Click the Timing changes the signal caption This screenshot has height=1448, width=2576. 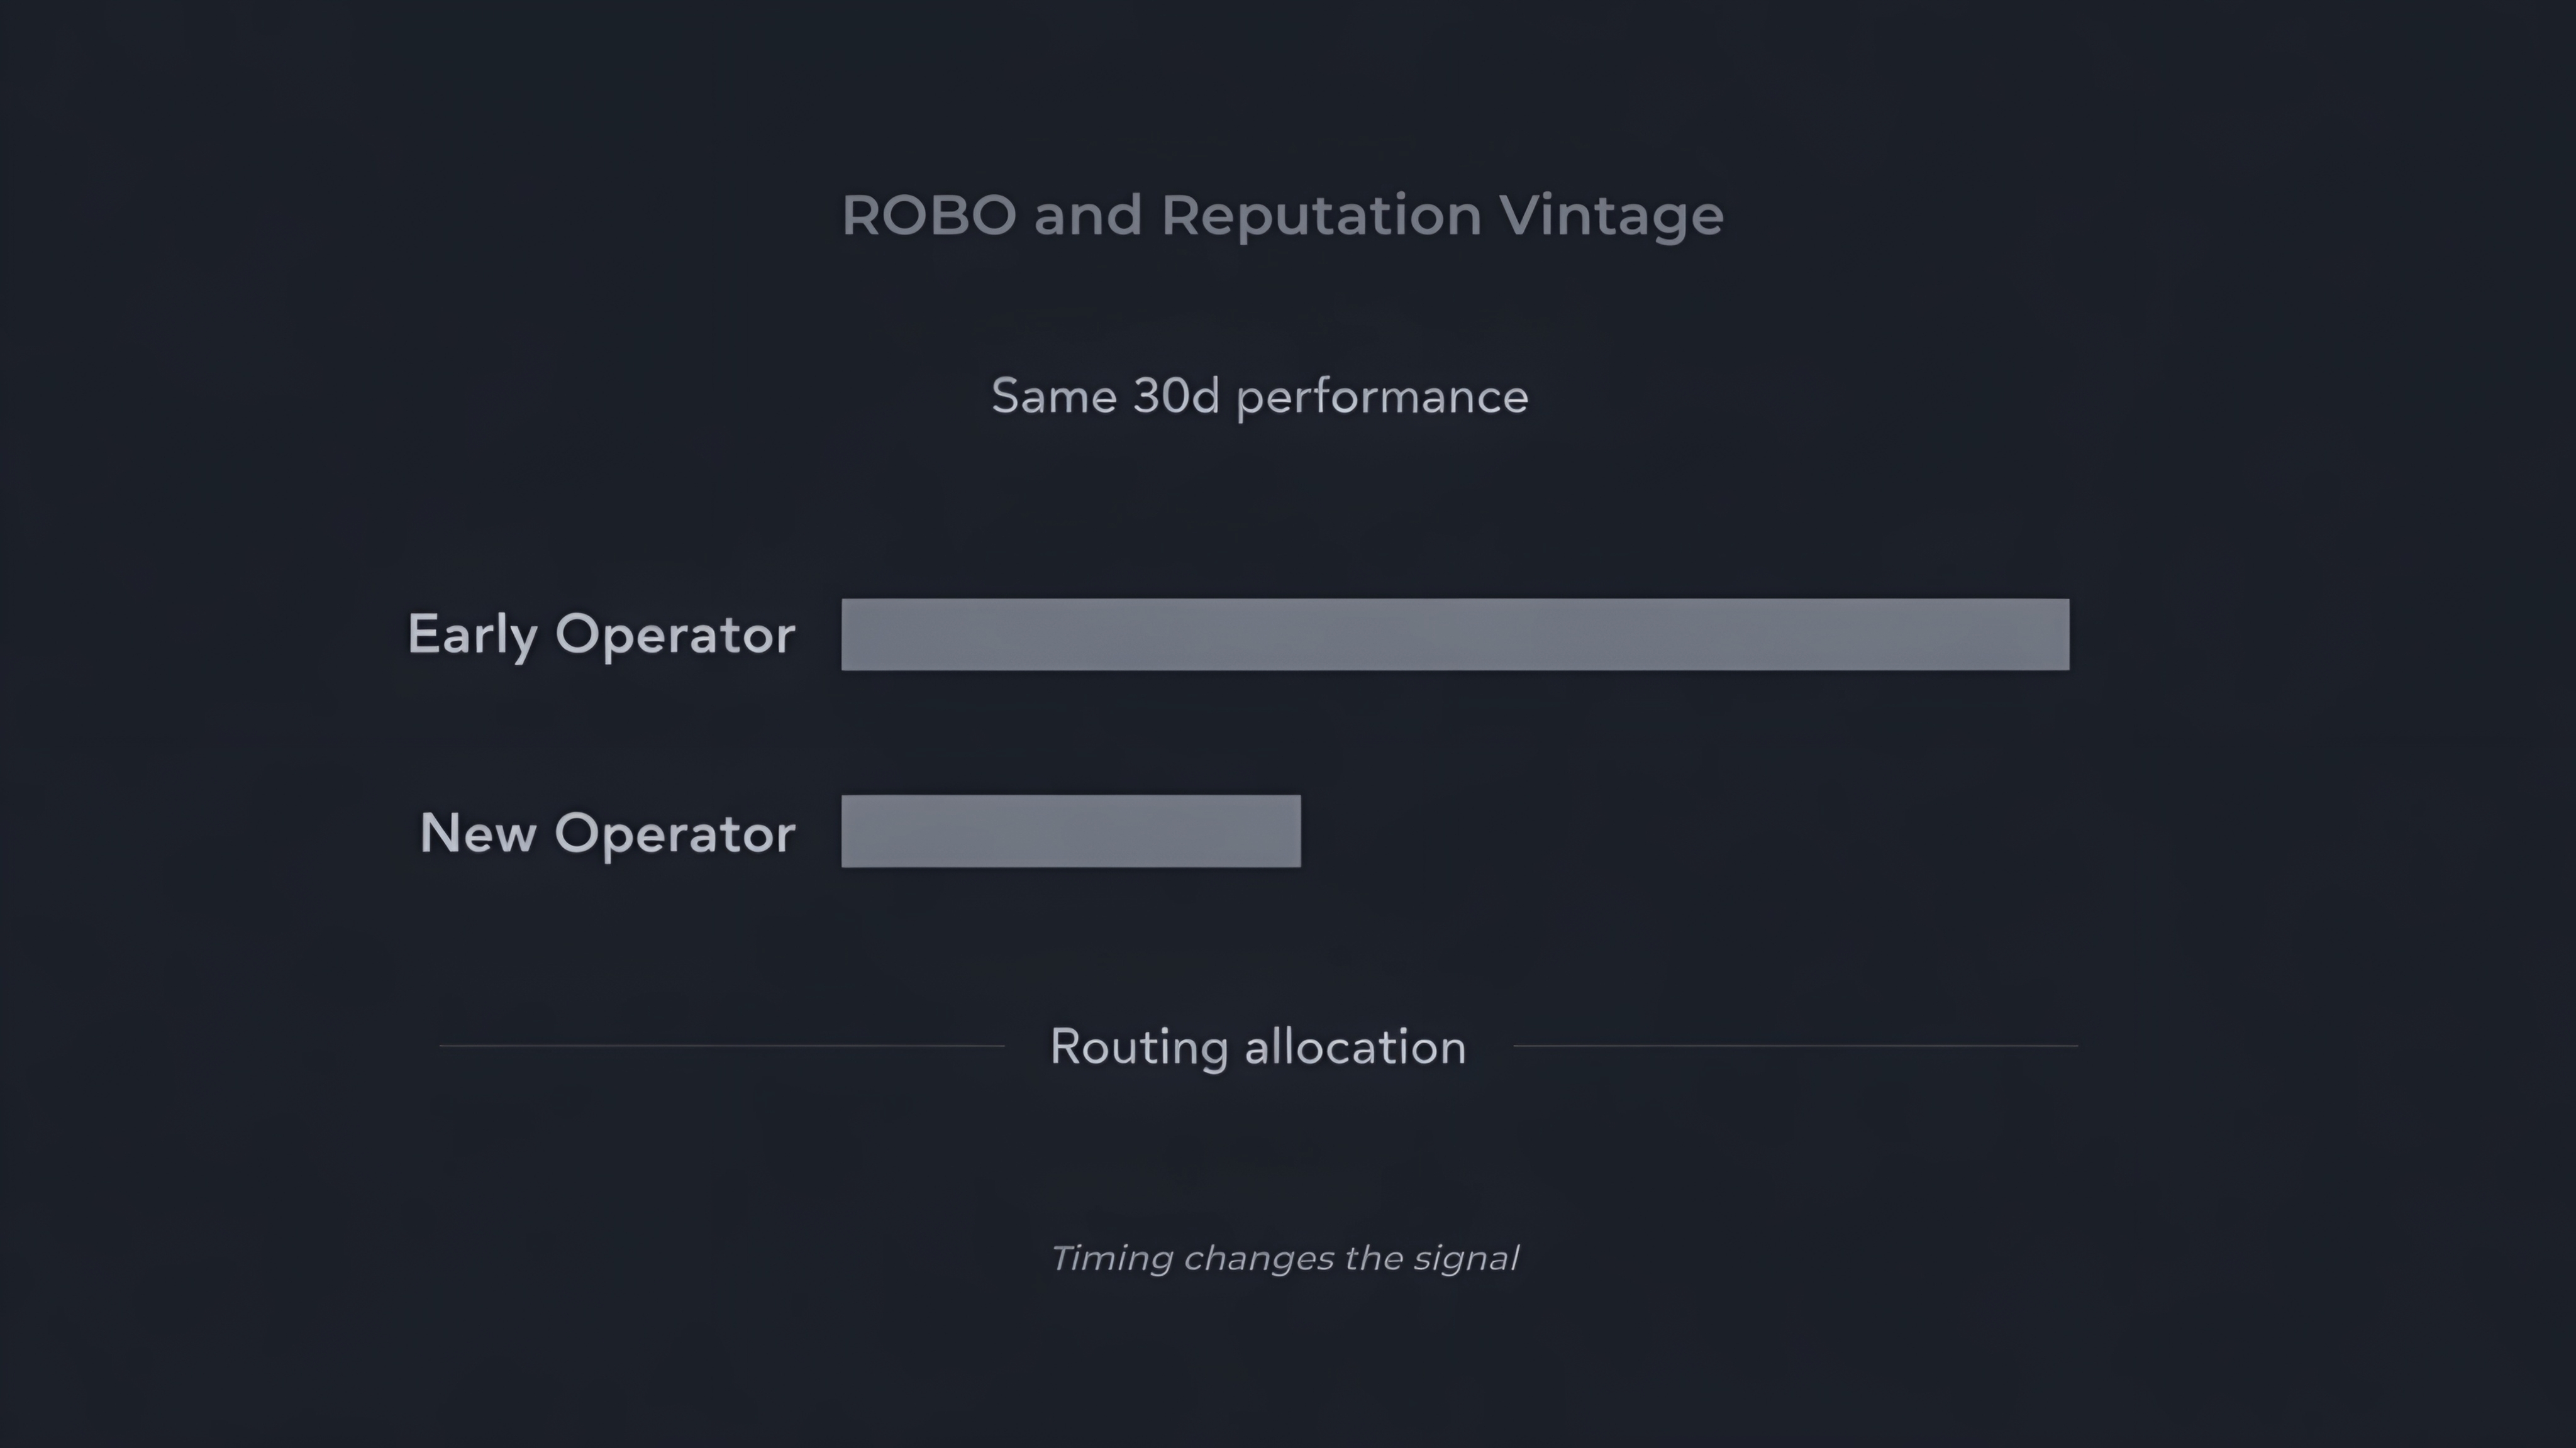point(1284,1258)
